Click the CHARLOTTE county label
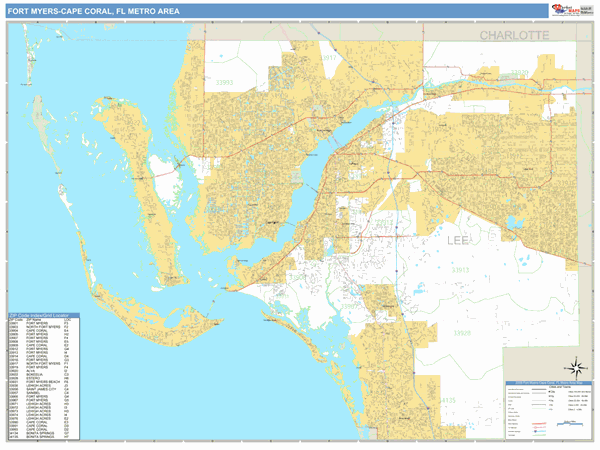Viewport: 600px width, 450px height. [x=514, y=35]
